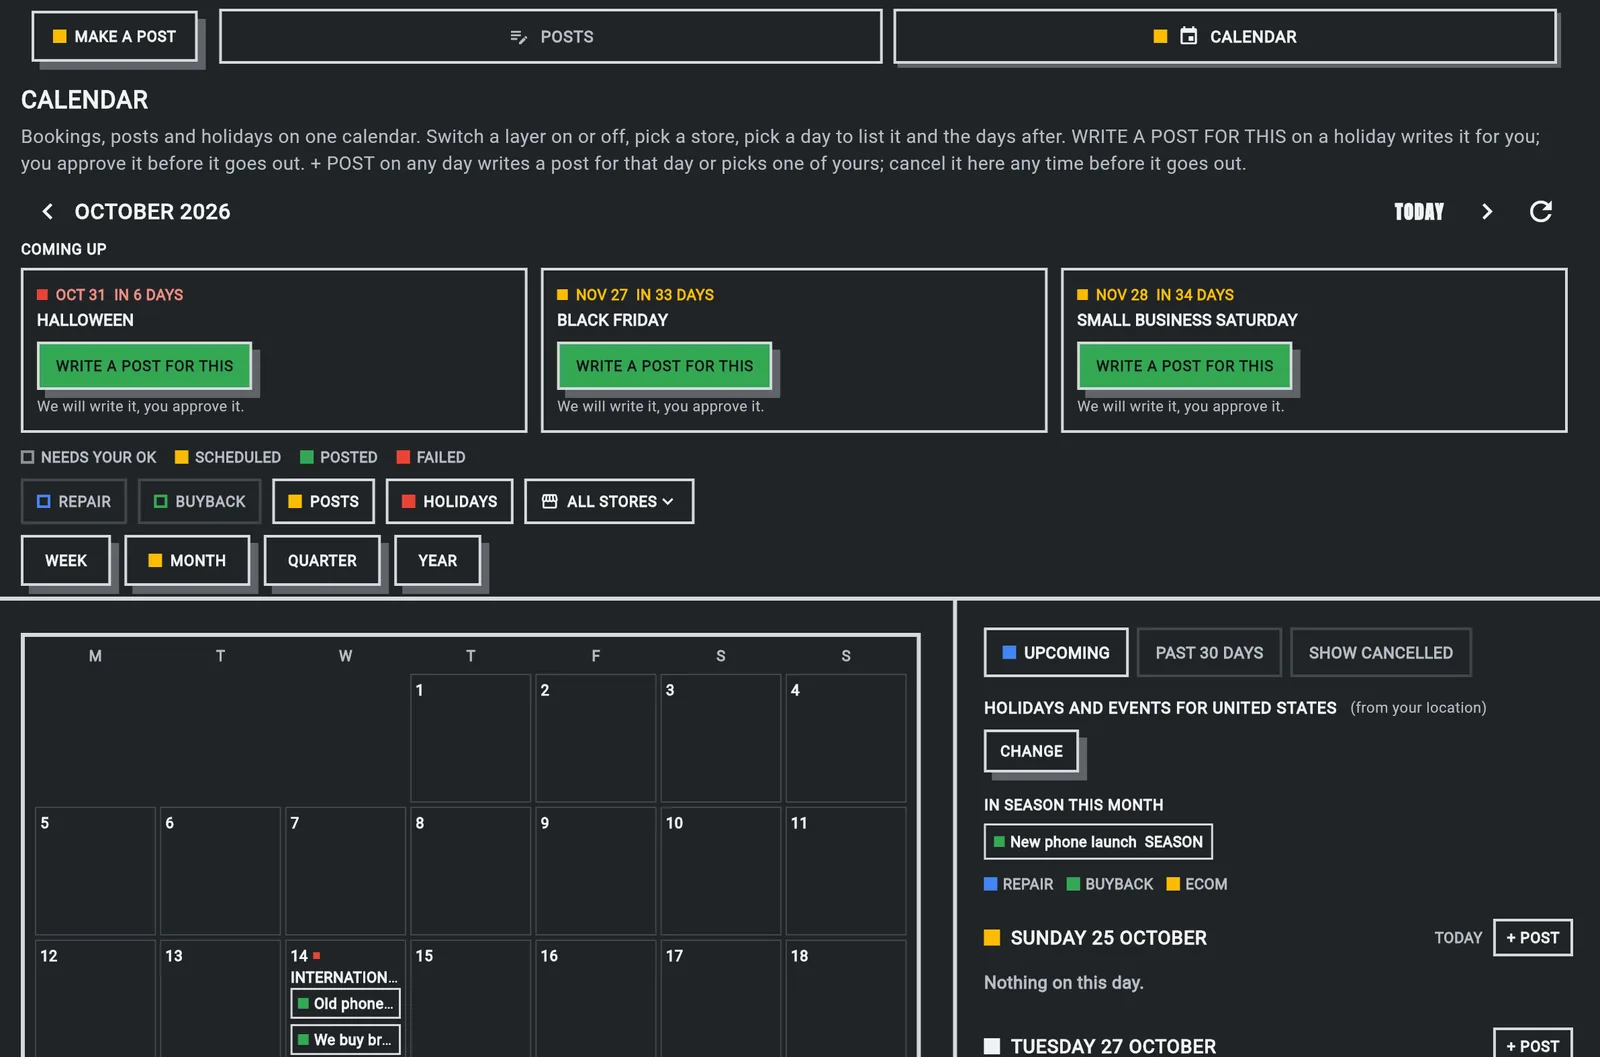Click the 'COMING UP' heading
The height and width of the screenshot is (1057, 1600).
click(x=64, y=249)
